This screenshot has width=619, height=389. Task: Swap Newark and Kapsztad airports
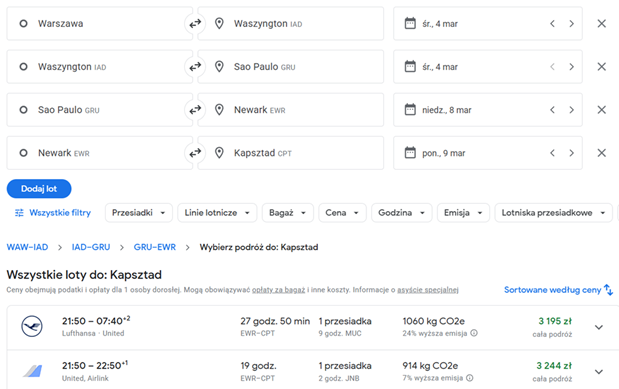coord(195,153)
